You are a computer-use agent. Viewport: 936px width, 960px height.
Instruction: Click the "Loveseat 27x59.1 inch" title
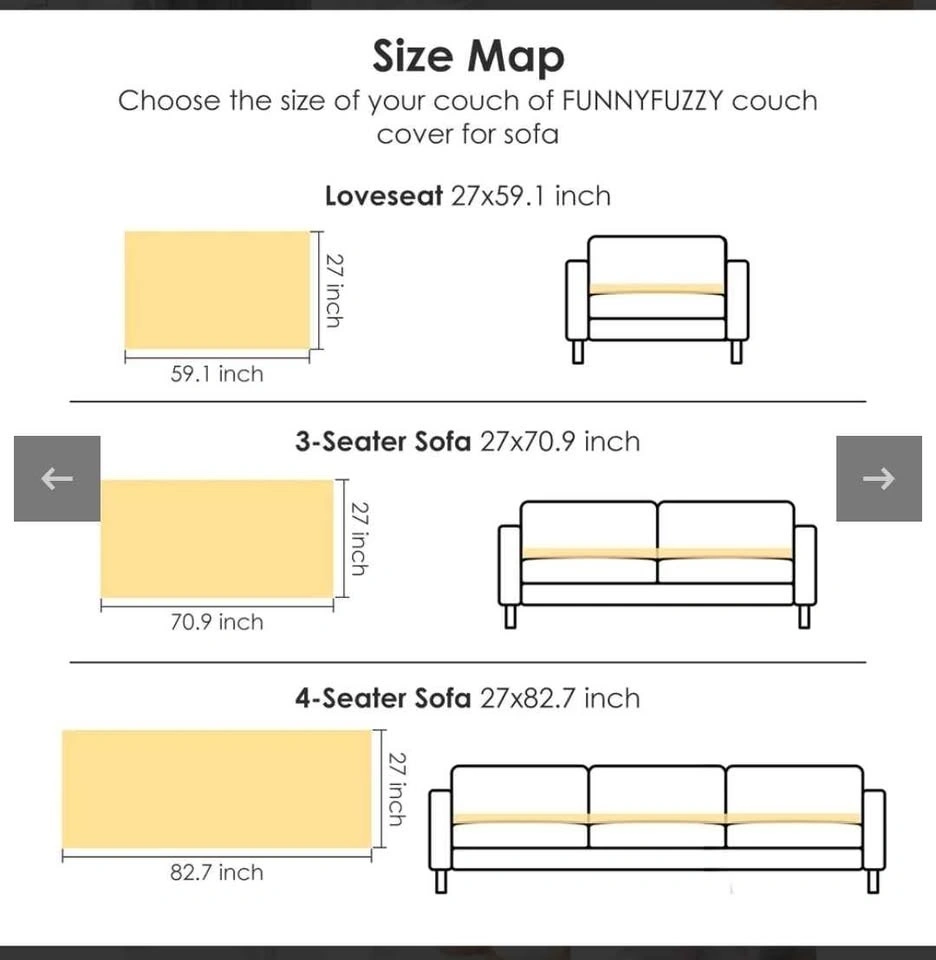tap(467, 196)
